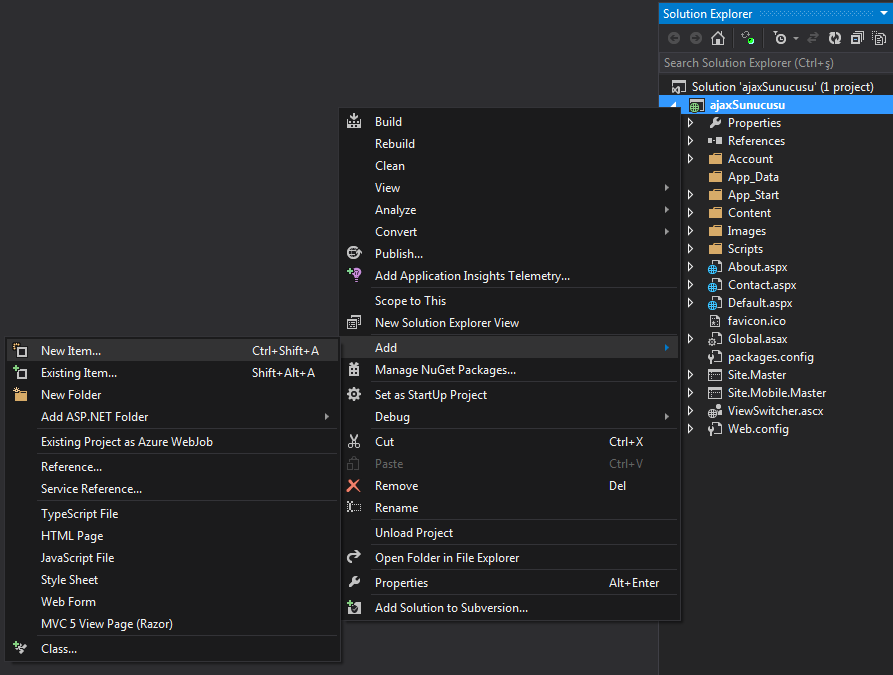Click the Pending Changes Filter clock icon
Viewport: 893px width, 675px height.
click(x=780, y=38)
